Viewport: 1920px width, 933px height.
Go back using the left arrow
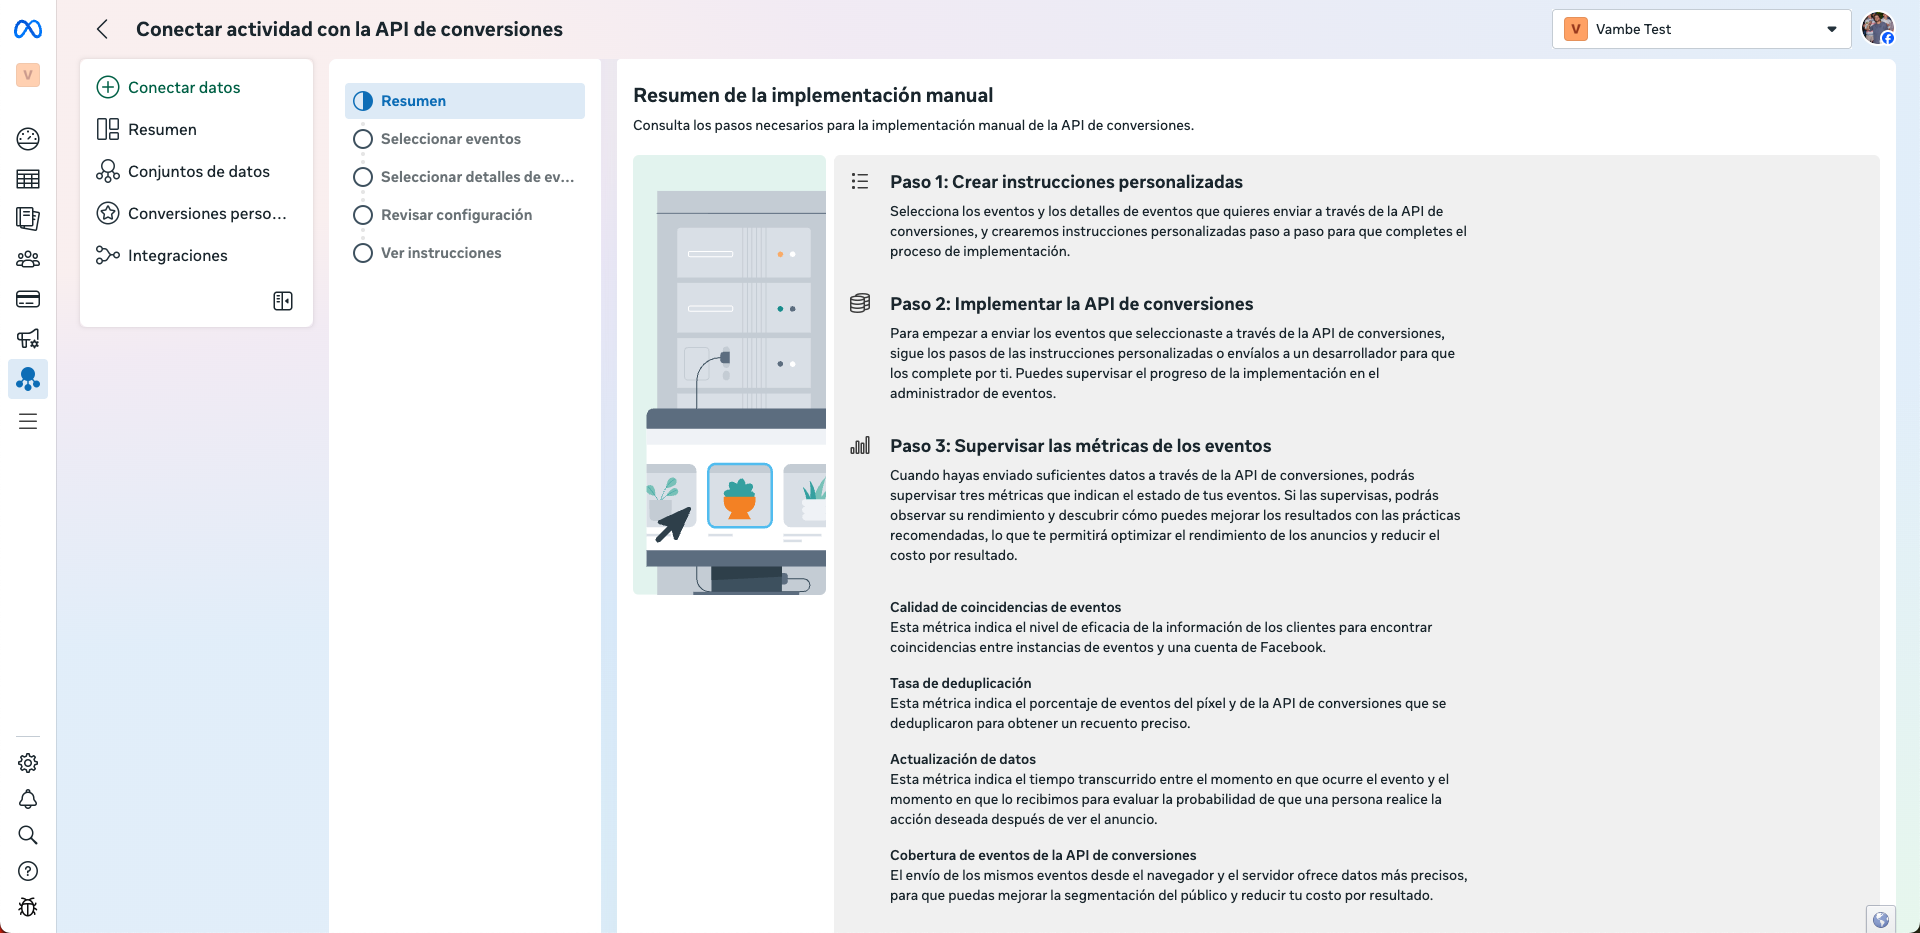tap(102, 30)
